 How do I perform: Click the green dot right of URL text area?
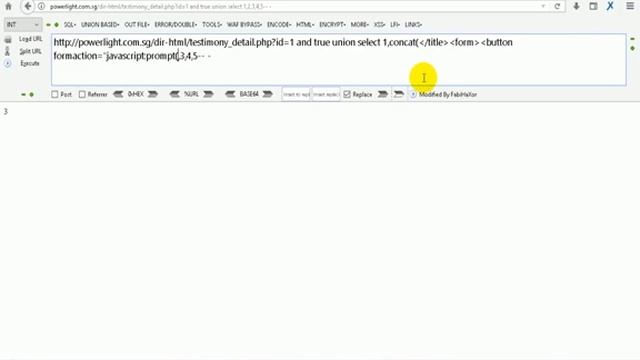[633, 49]
